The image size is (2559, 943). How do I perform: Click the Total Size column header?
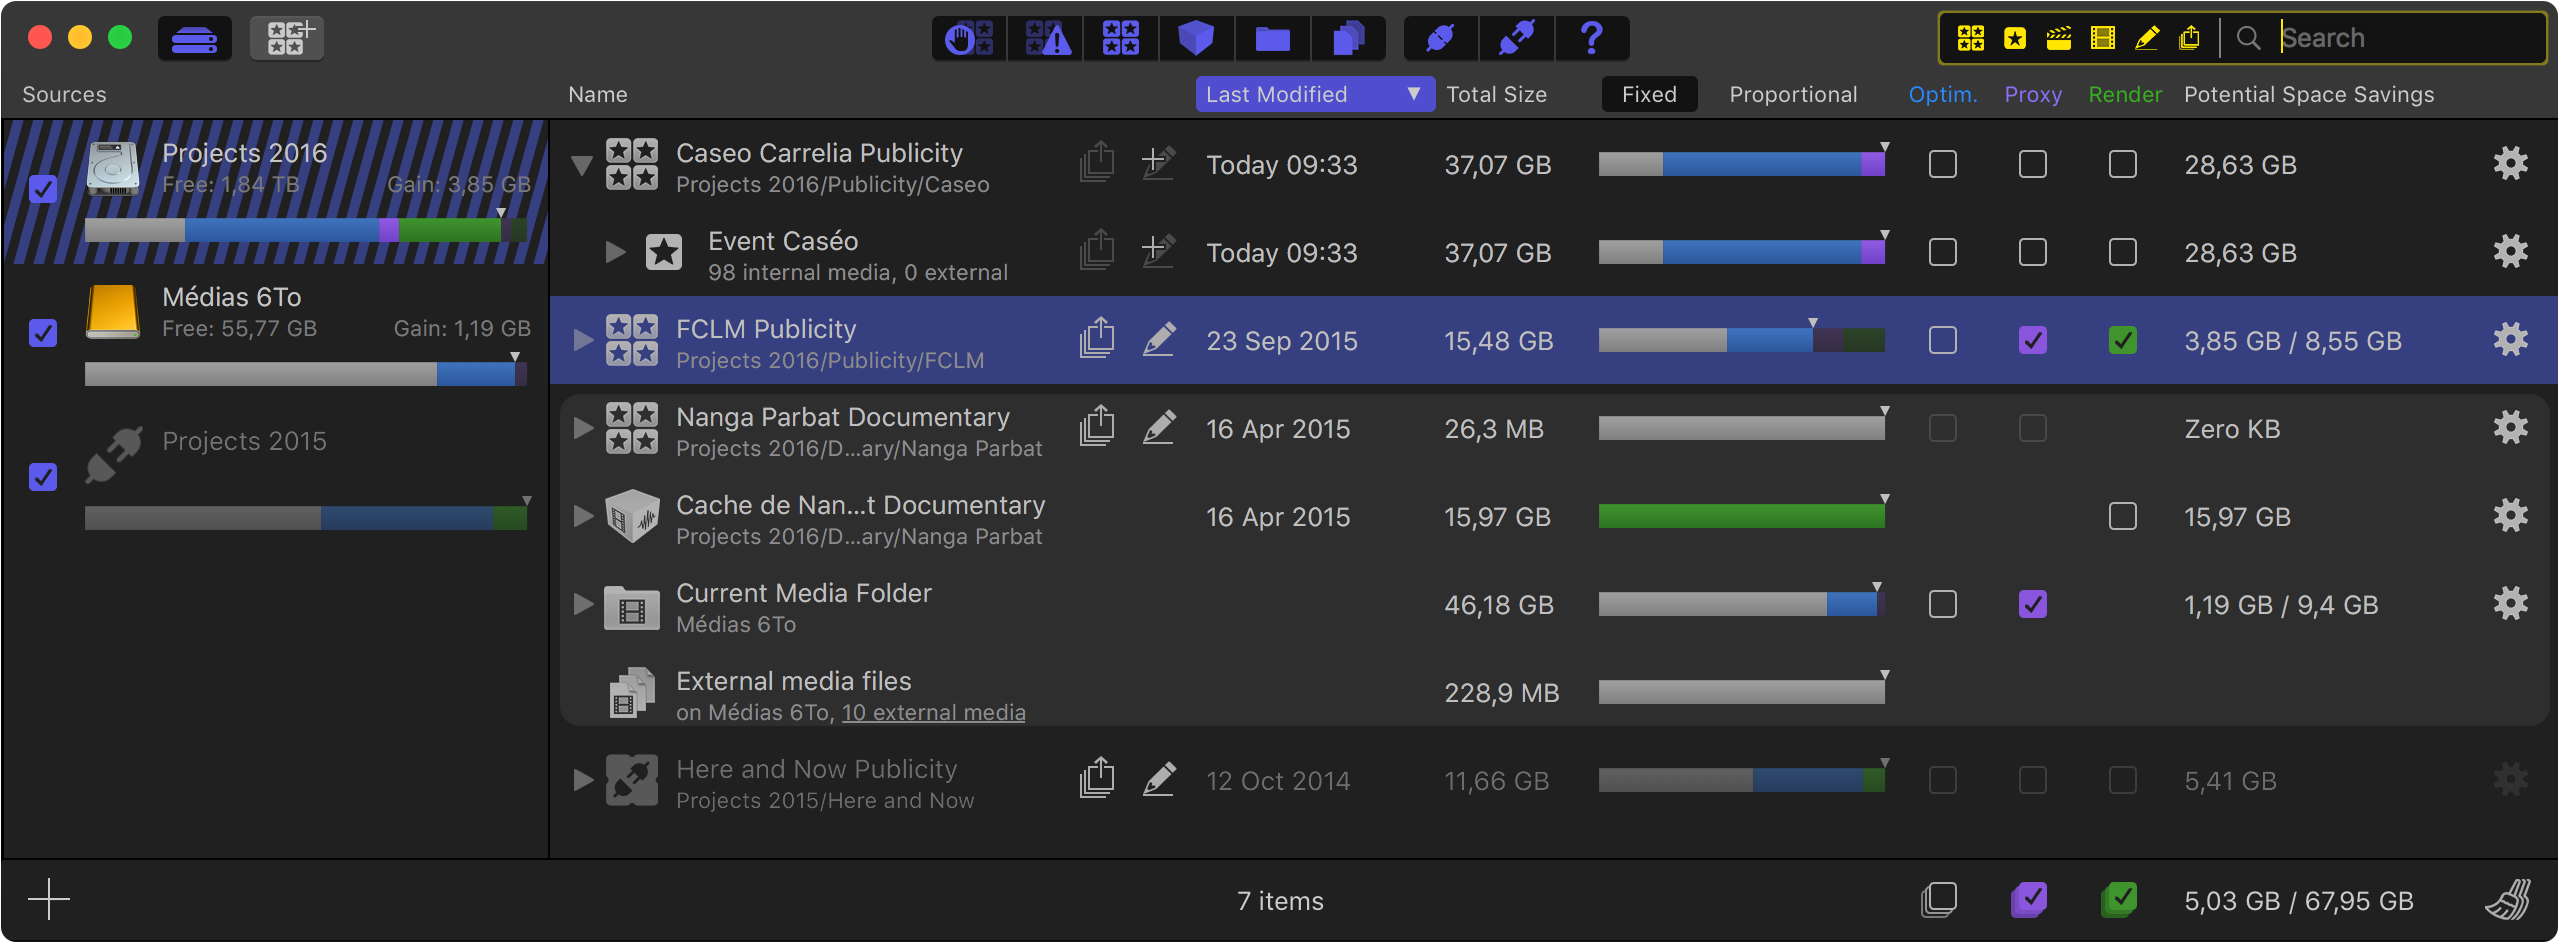coord(1496,94)
